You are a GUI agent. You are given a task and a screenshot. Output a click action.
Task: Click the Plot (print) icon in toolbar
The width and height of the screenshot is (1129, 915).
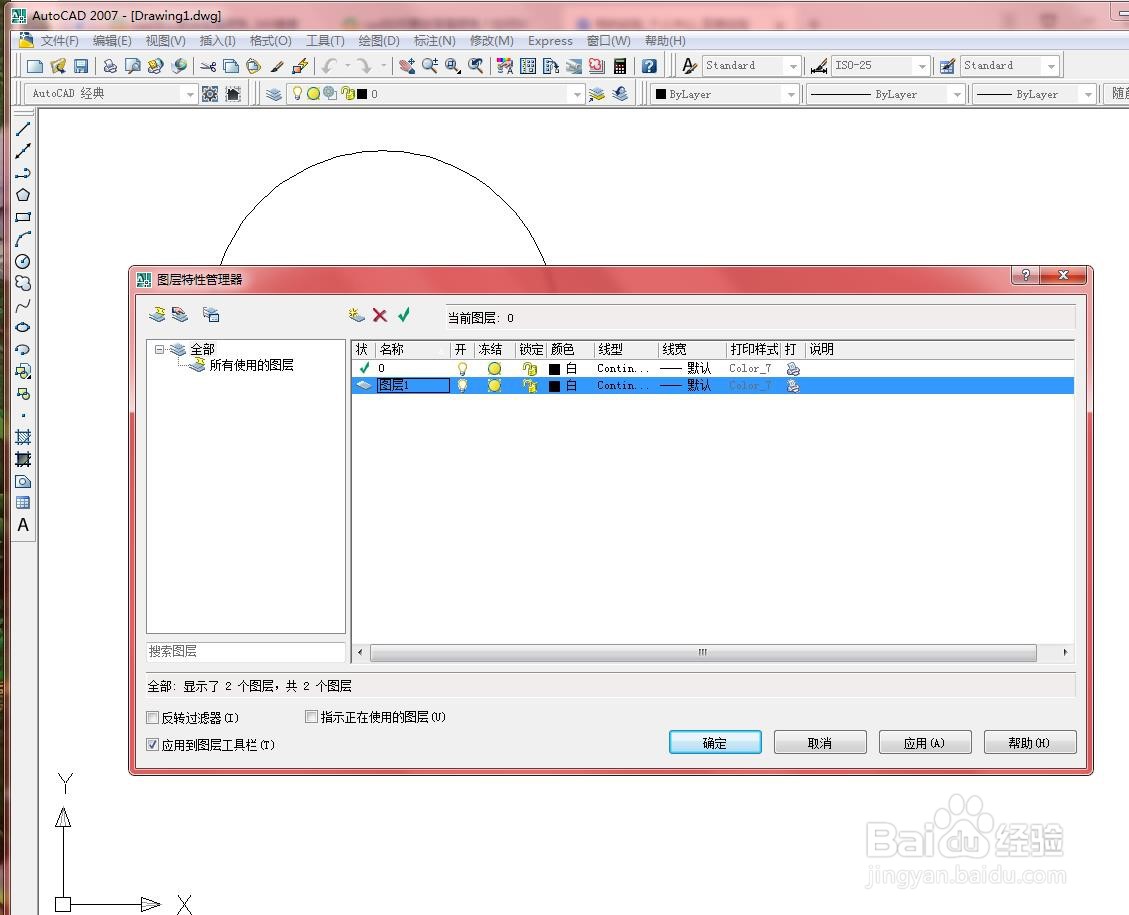pyautogui.click(x=109, y=66)
